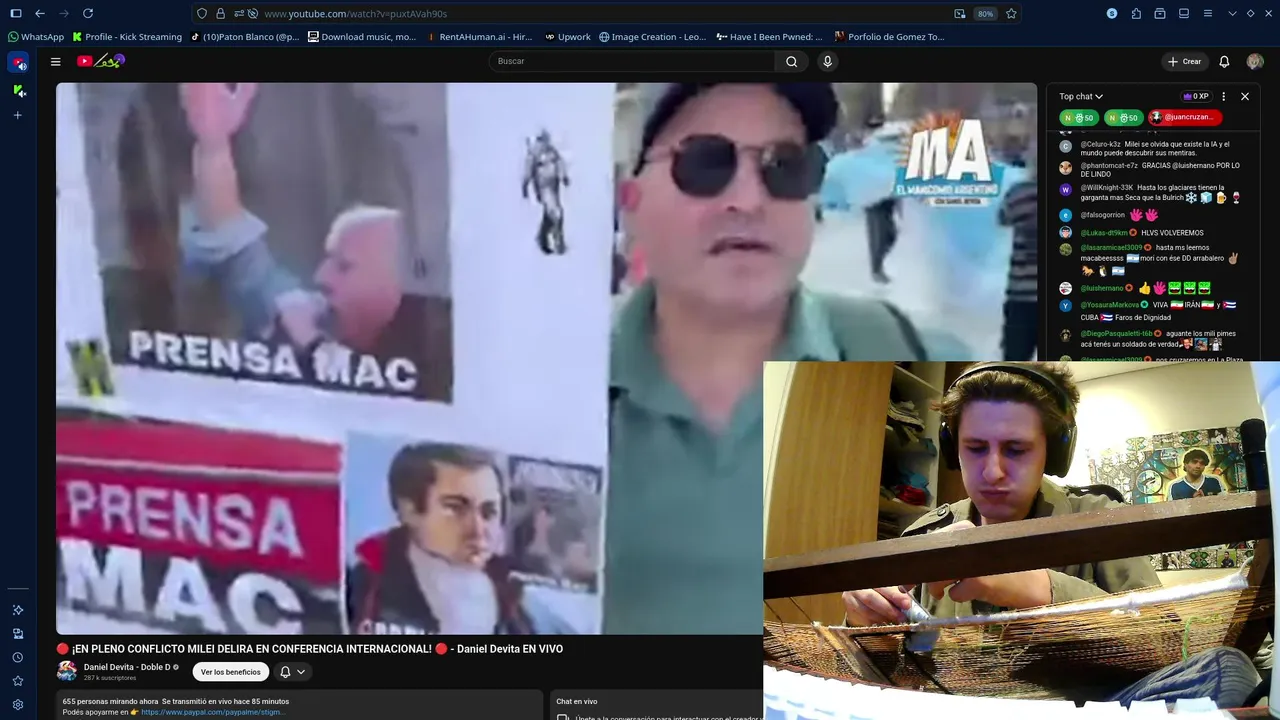Open YouTube notifications bell
Viewport: 1280px width, 720px height.
1224,61
